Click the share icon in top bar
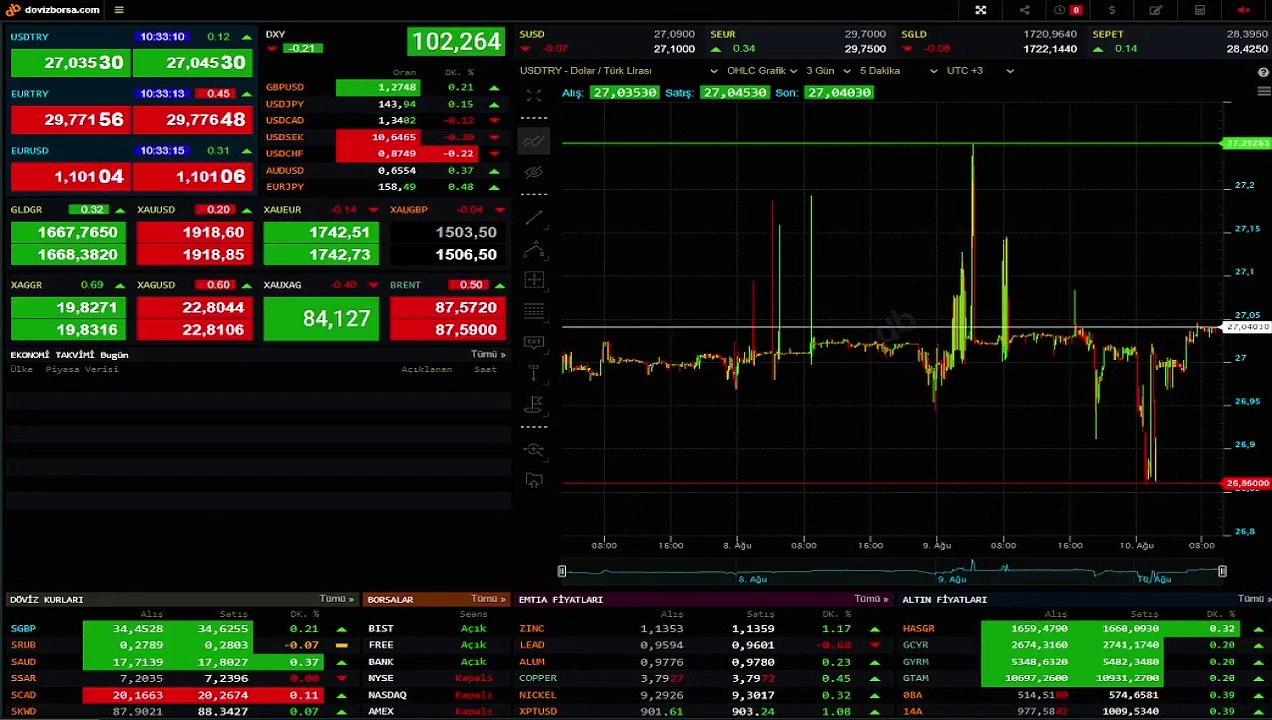 click(x=1024, y=10)
